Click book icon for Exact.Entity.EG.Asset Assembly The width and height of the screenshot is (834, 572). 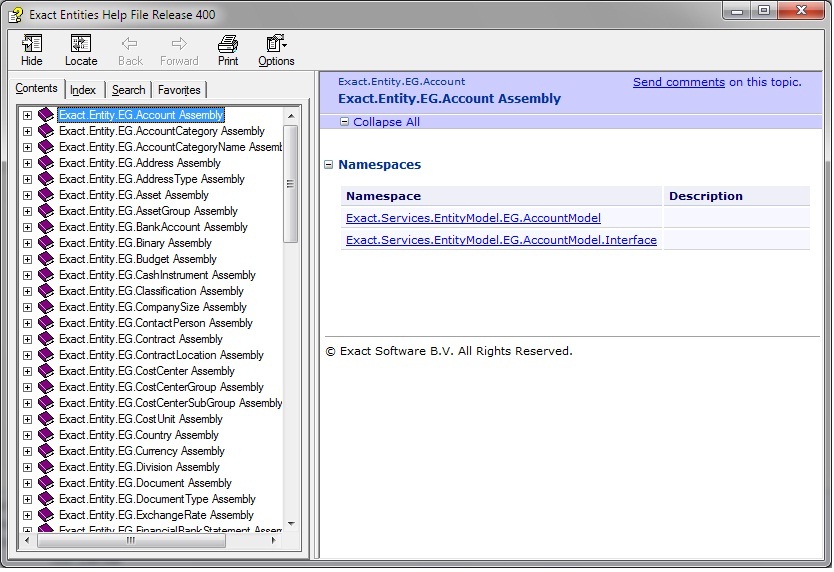[46, 195]
